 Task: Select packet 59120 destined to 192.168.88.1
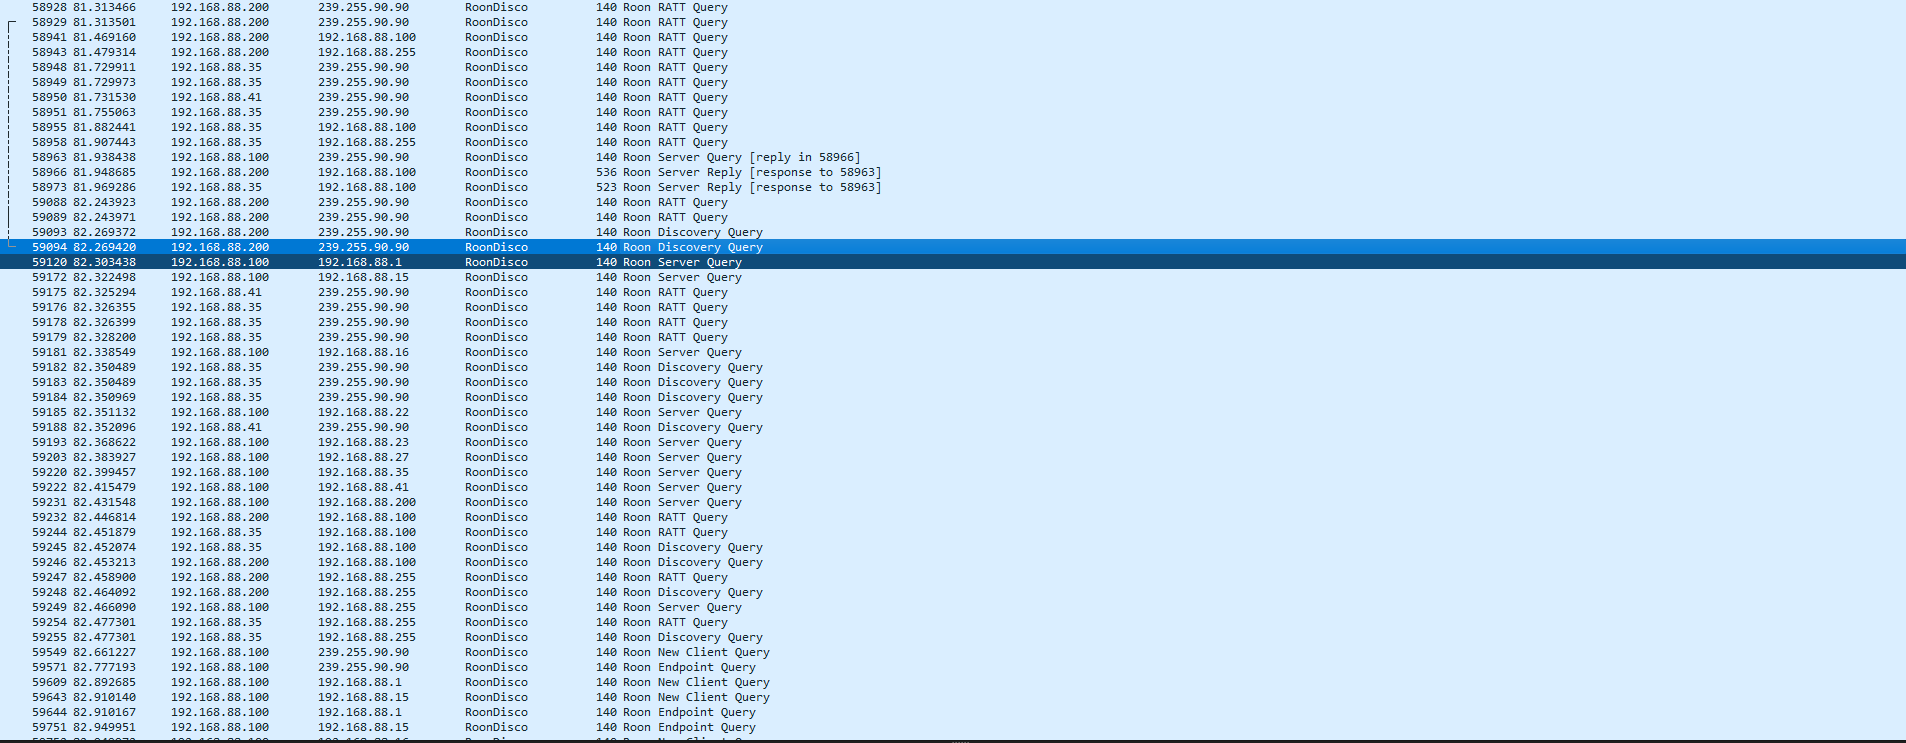[x=953, y=262]
